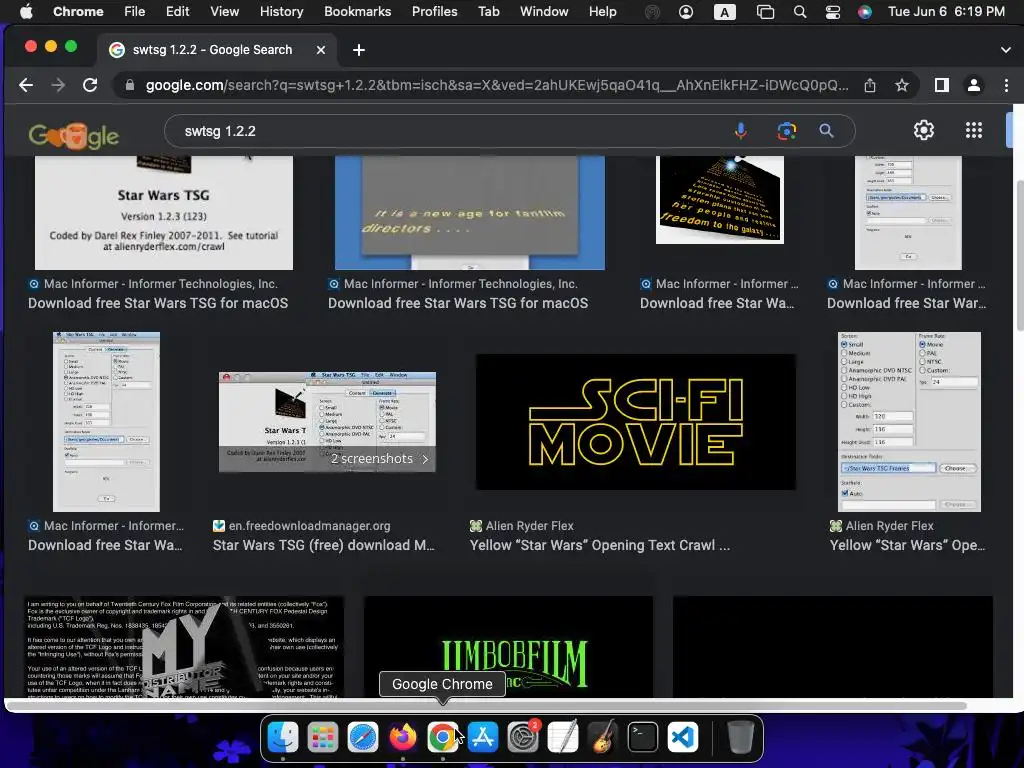Open the MY DISTRIBUTOR NAME image thumbnail

pos(184,647)
